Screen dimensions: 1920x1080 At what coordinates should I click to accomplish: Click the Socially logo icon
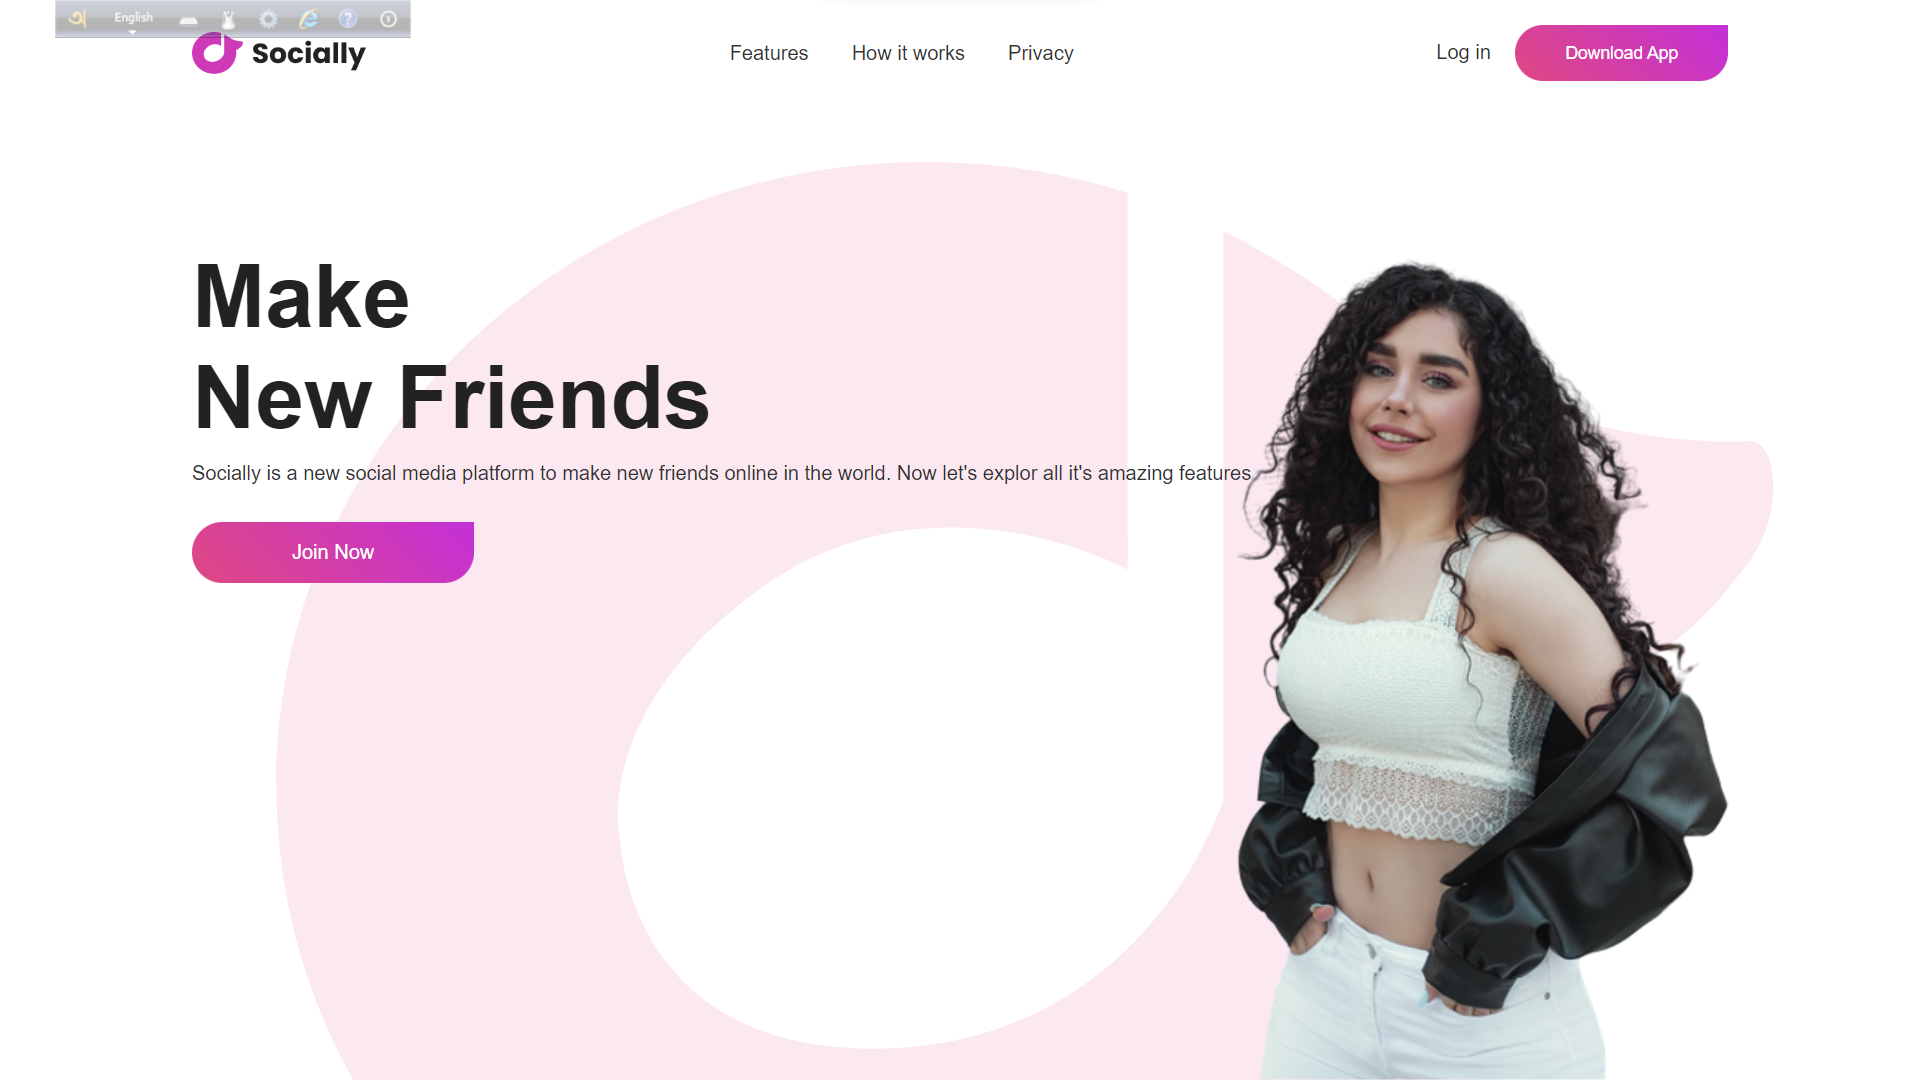(216, 53)
